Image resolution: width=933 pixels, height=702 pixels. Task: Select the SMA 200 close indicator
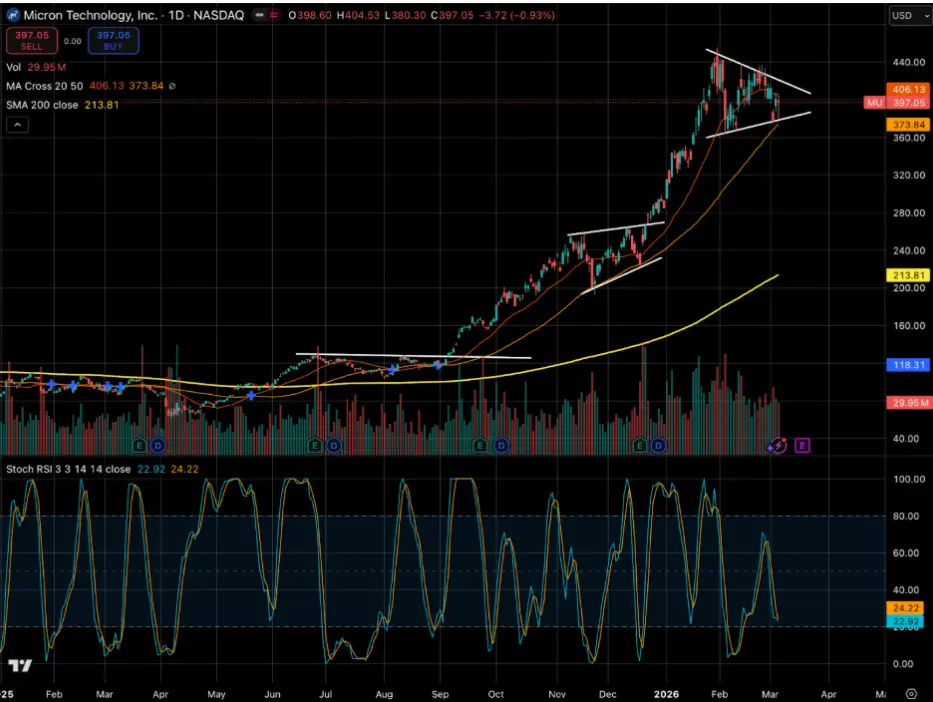coord(40,104)
